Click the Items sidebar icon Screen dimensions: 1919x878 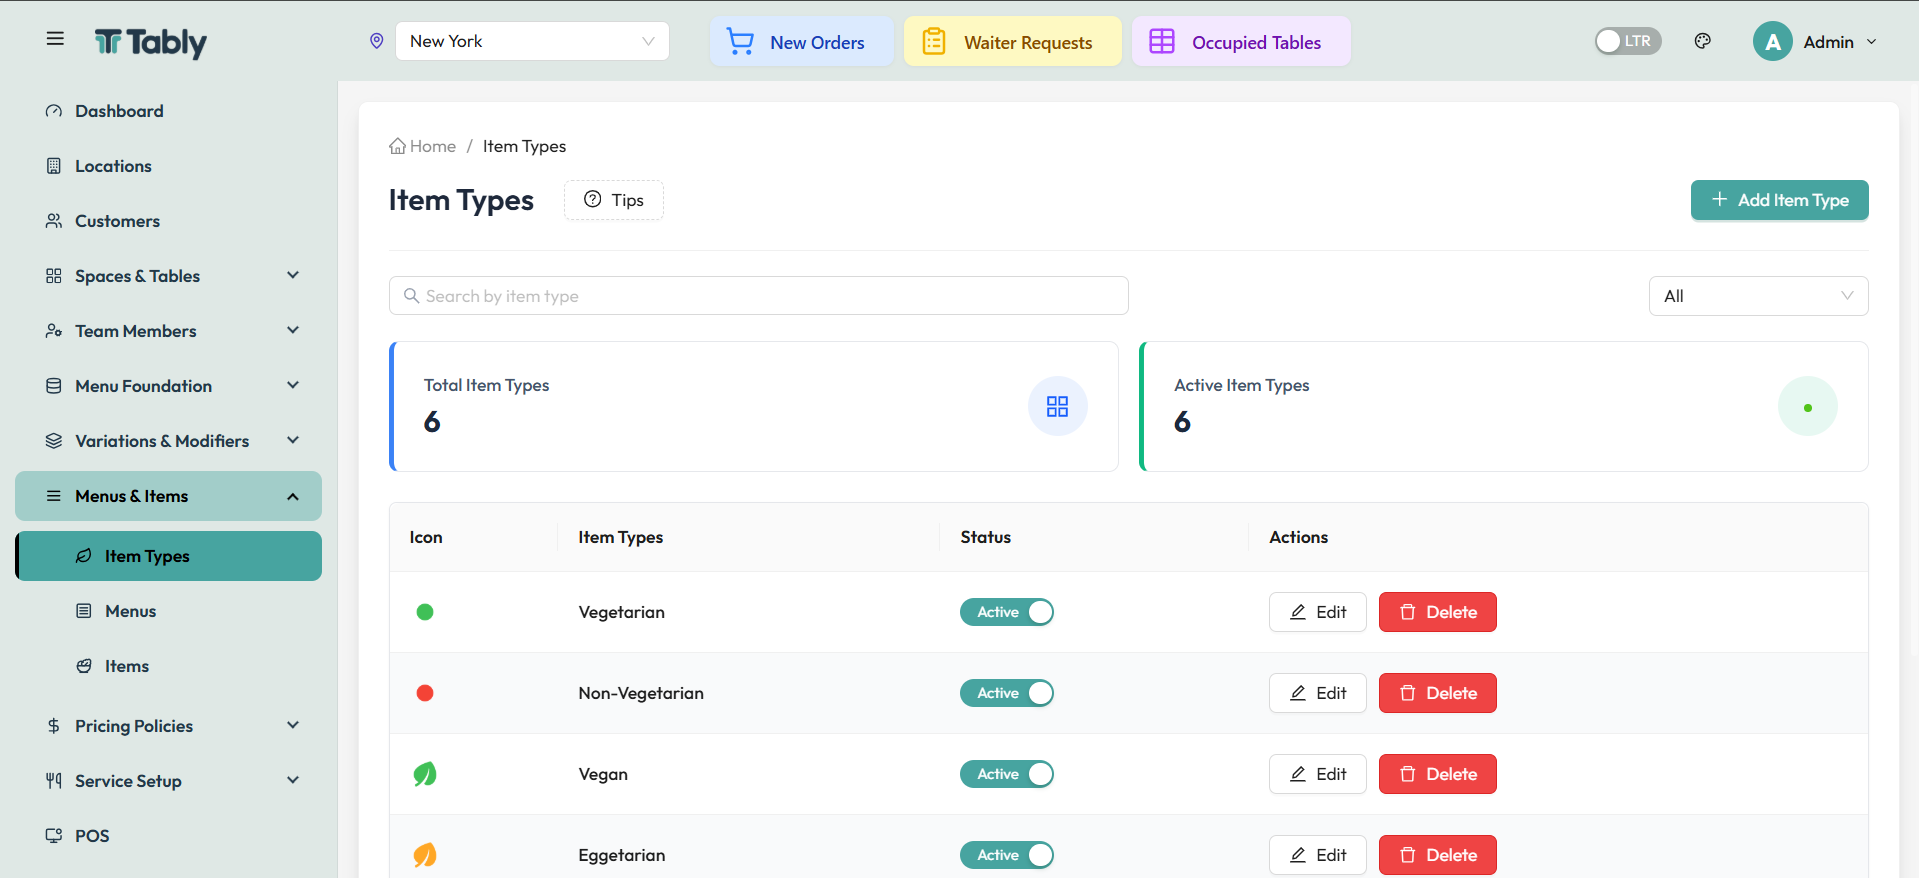click(x=84, y=666)
